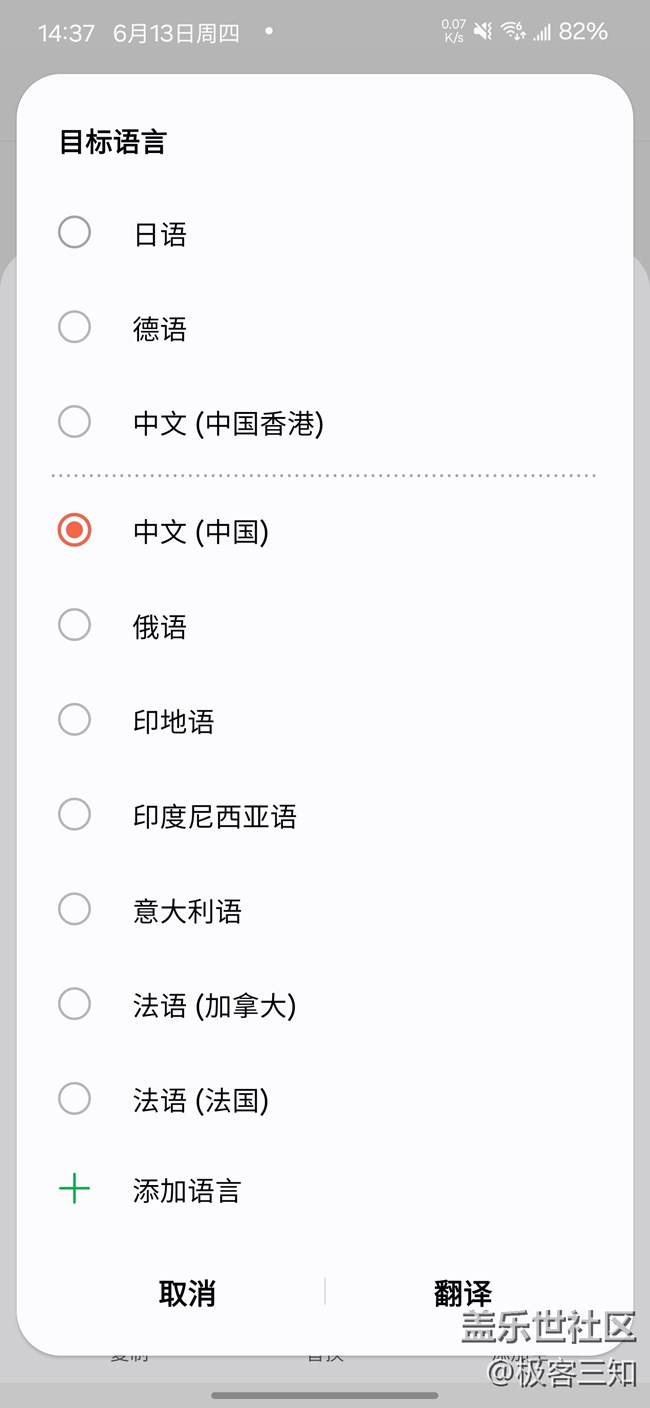Image resolution: width=650 pixels, height=1408 pixels.
Task: Tap the selected 中文 (中国) radio button
Action: tap(74, 532)
